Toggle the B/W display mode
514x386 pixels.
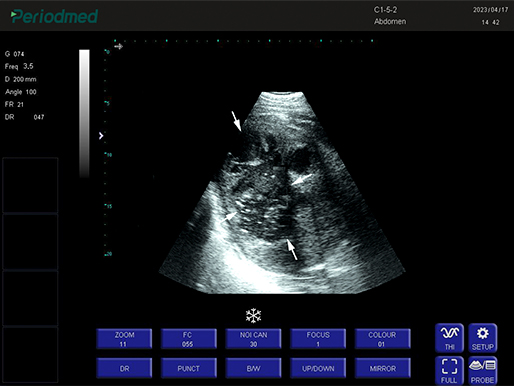point(253,368)
